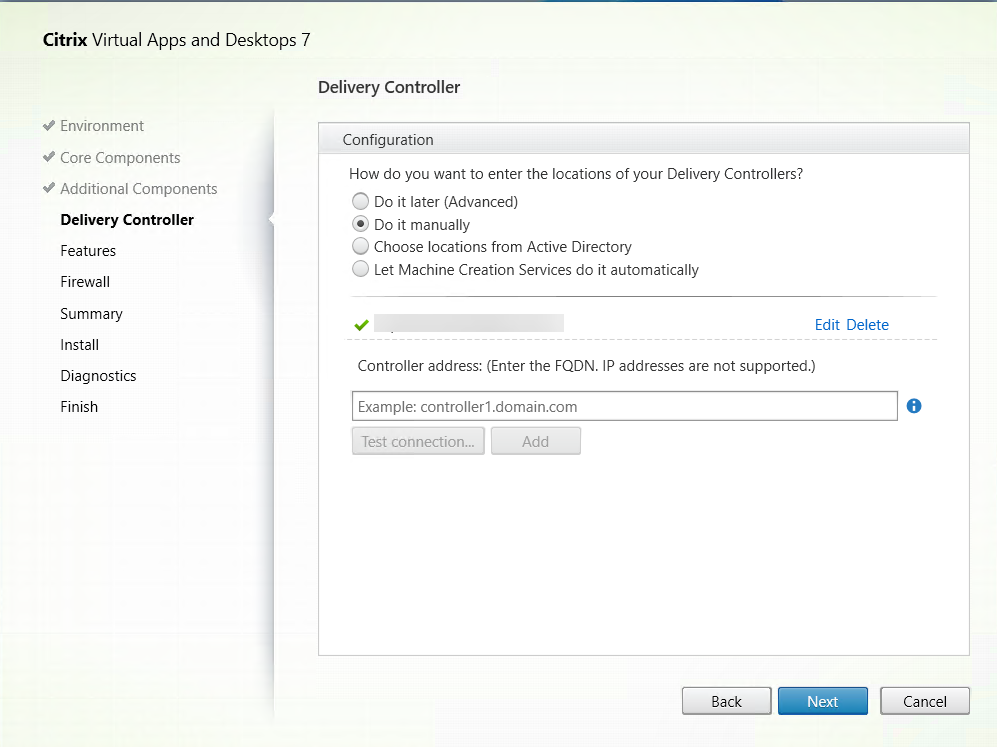
Task: Click the Additional Components checkmark icon
Action: click(49, 188)
